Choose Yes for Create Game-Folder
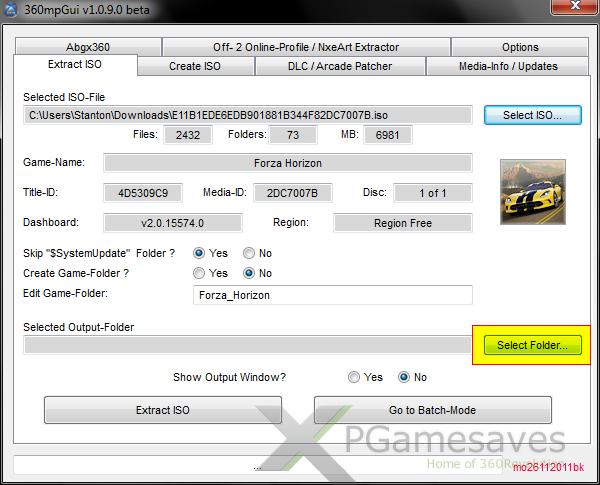This screenshot has height=485, width=600. pos(200,273)
